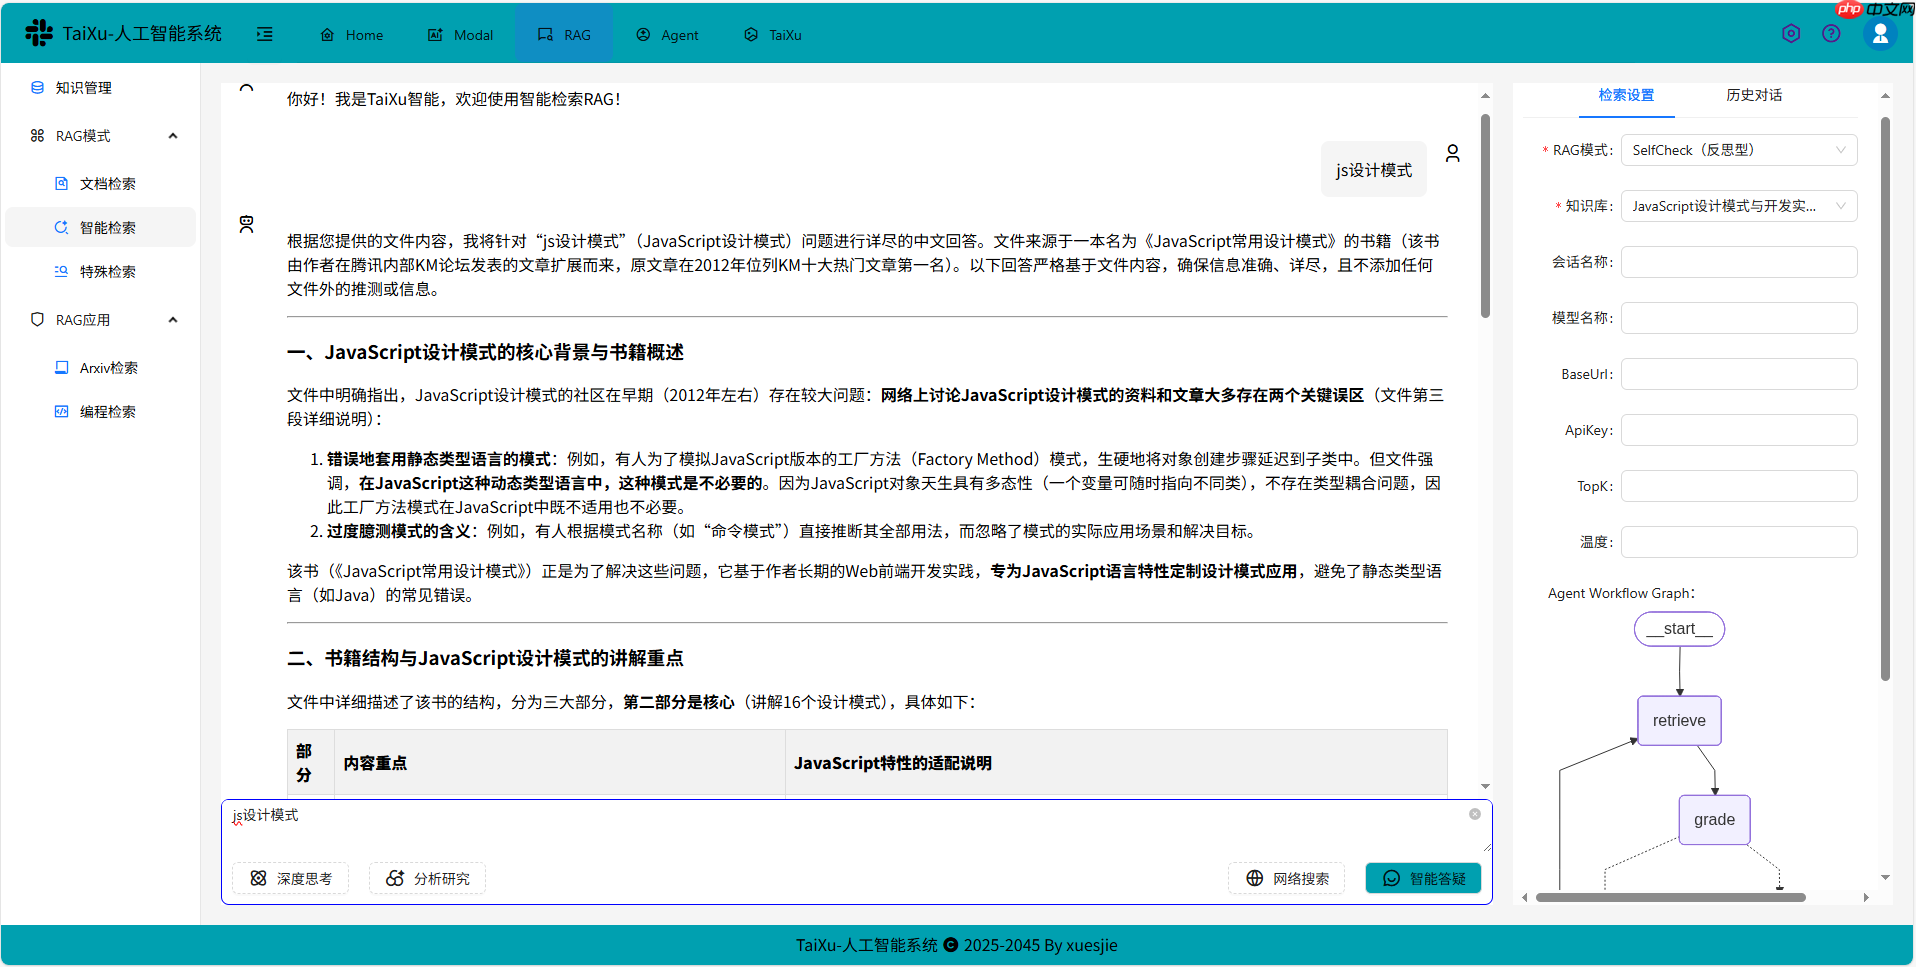1916x967 pixels.
Task: Open the 知识库 knowledge base dropdown
Action: (x=1738, y=205)
